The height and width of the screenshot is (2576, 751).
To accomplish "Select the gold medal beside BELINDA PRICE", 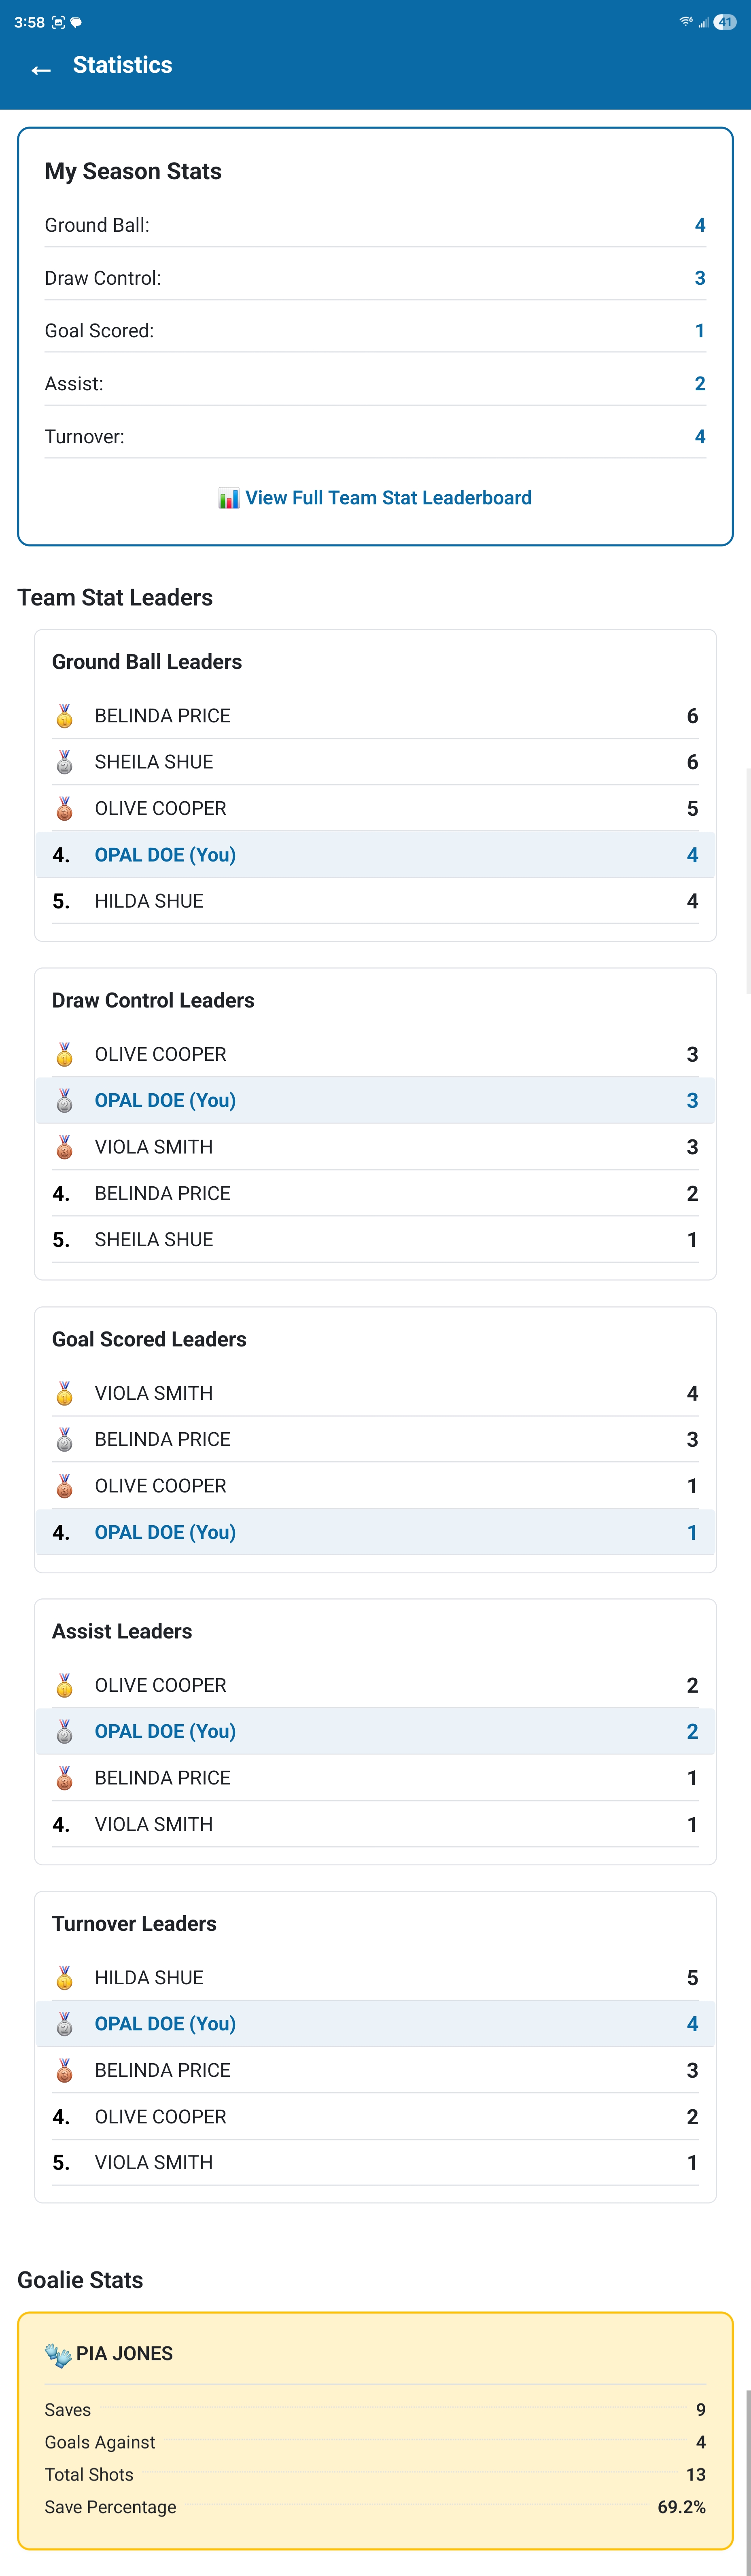I will pos(63,715).
